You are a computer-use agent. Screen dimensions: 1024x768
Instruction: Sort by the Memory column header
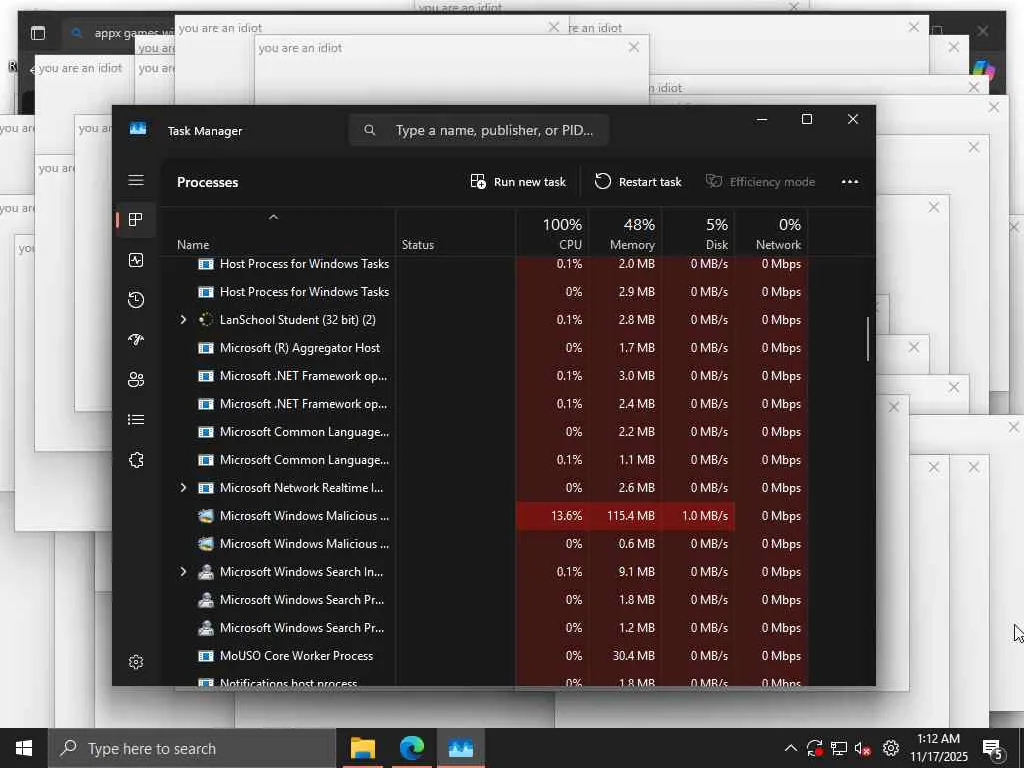pyautogui.click(x=625, y=234)
